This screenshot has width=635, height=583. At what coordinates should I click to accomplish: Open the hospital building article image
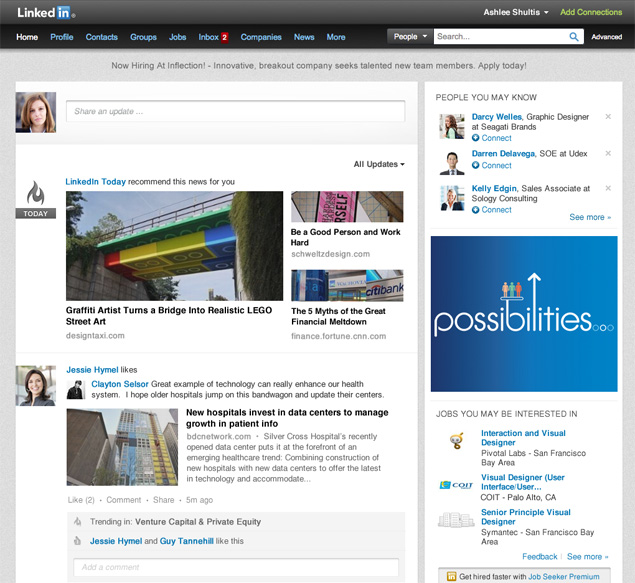122,447
